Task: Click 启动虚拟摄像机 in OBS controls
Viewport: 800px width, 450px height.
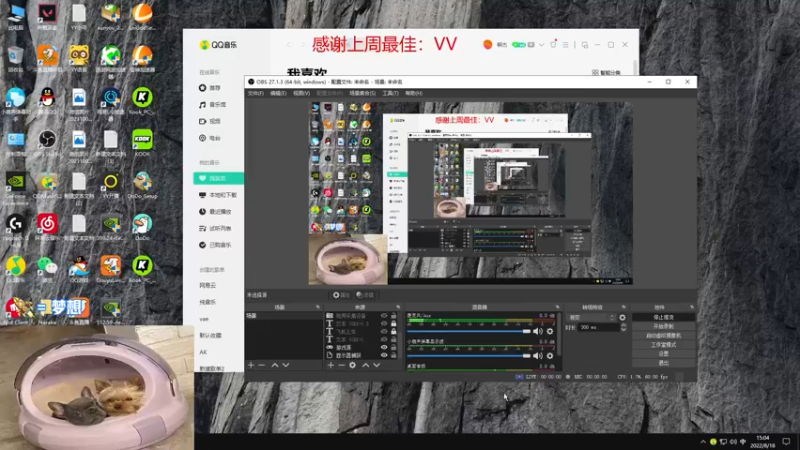Action: coord(663,336)
